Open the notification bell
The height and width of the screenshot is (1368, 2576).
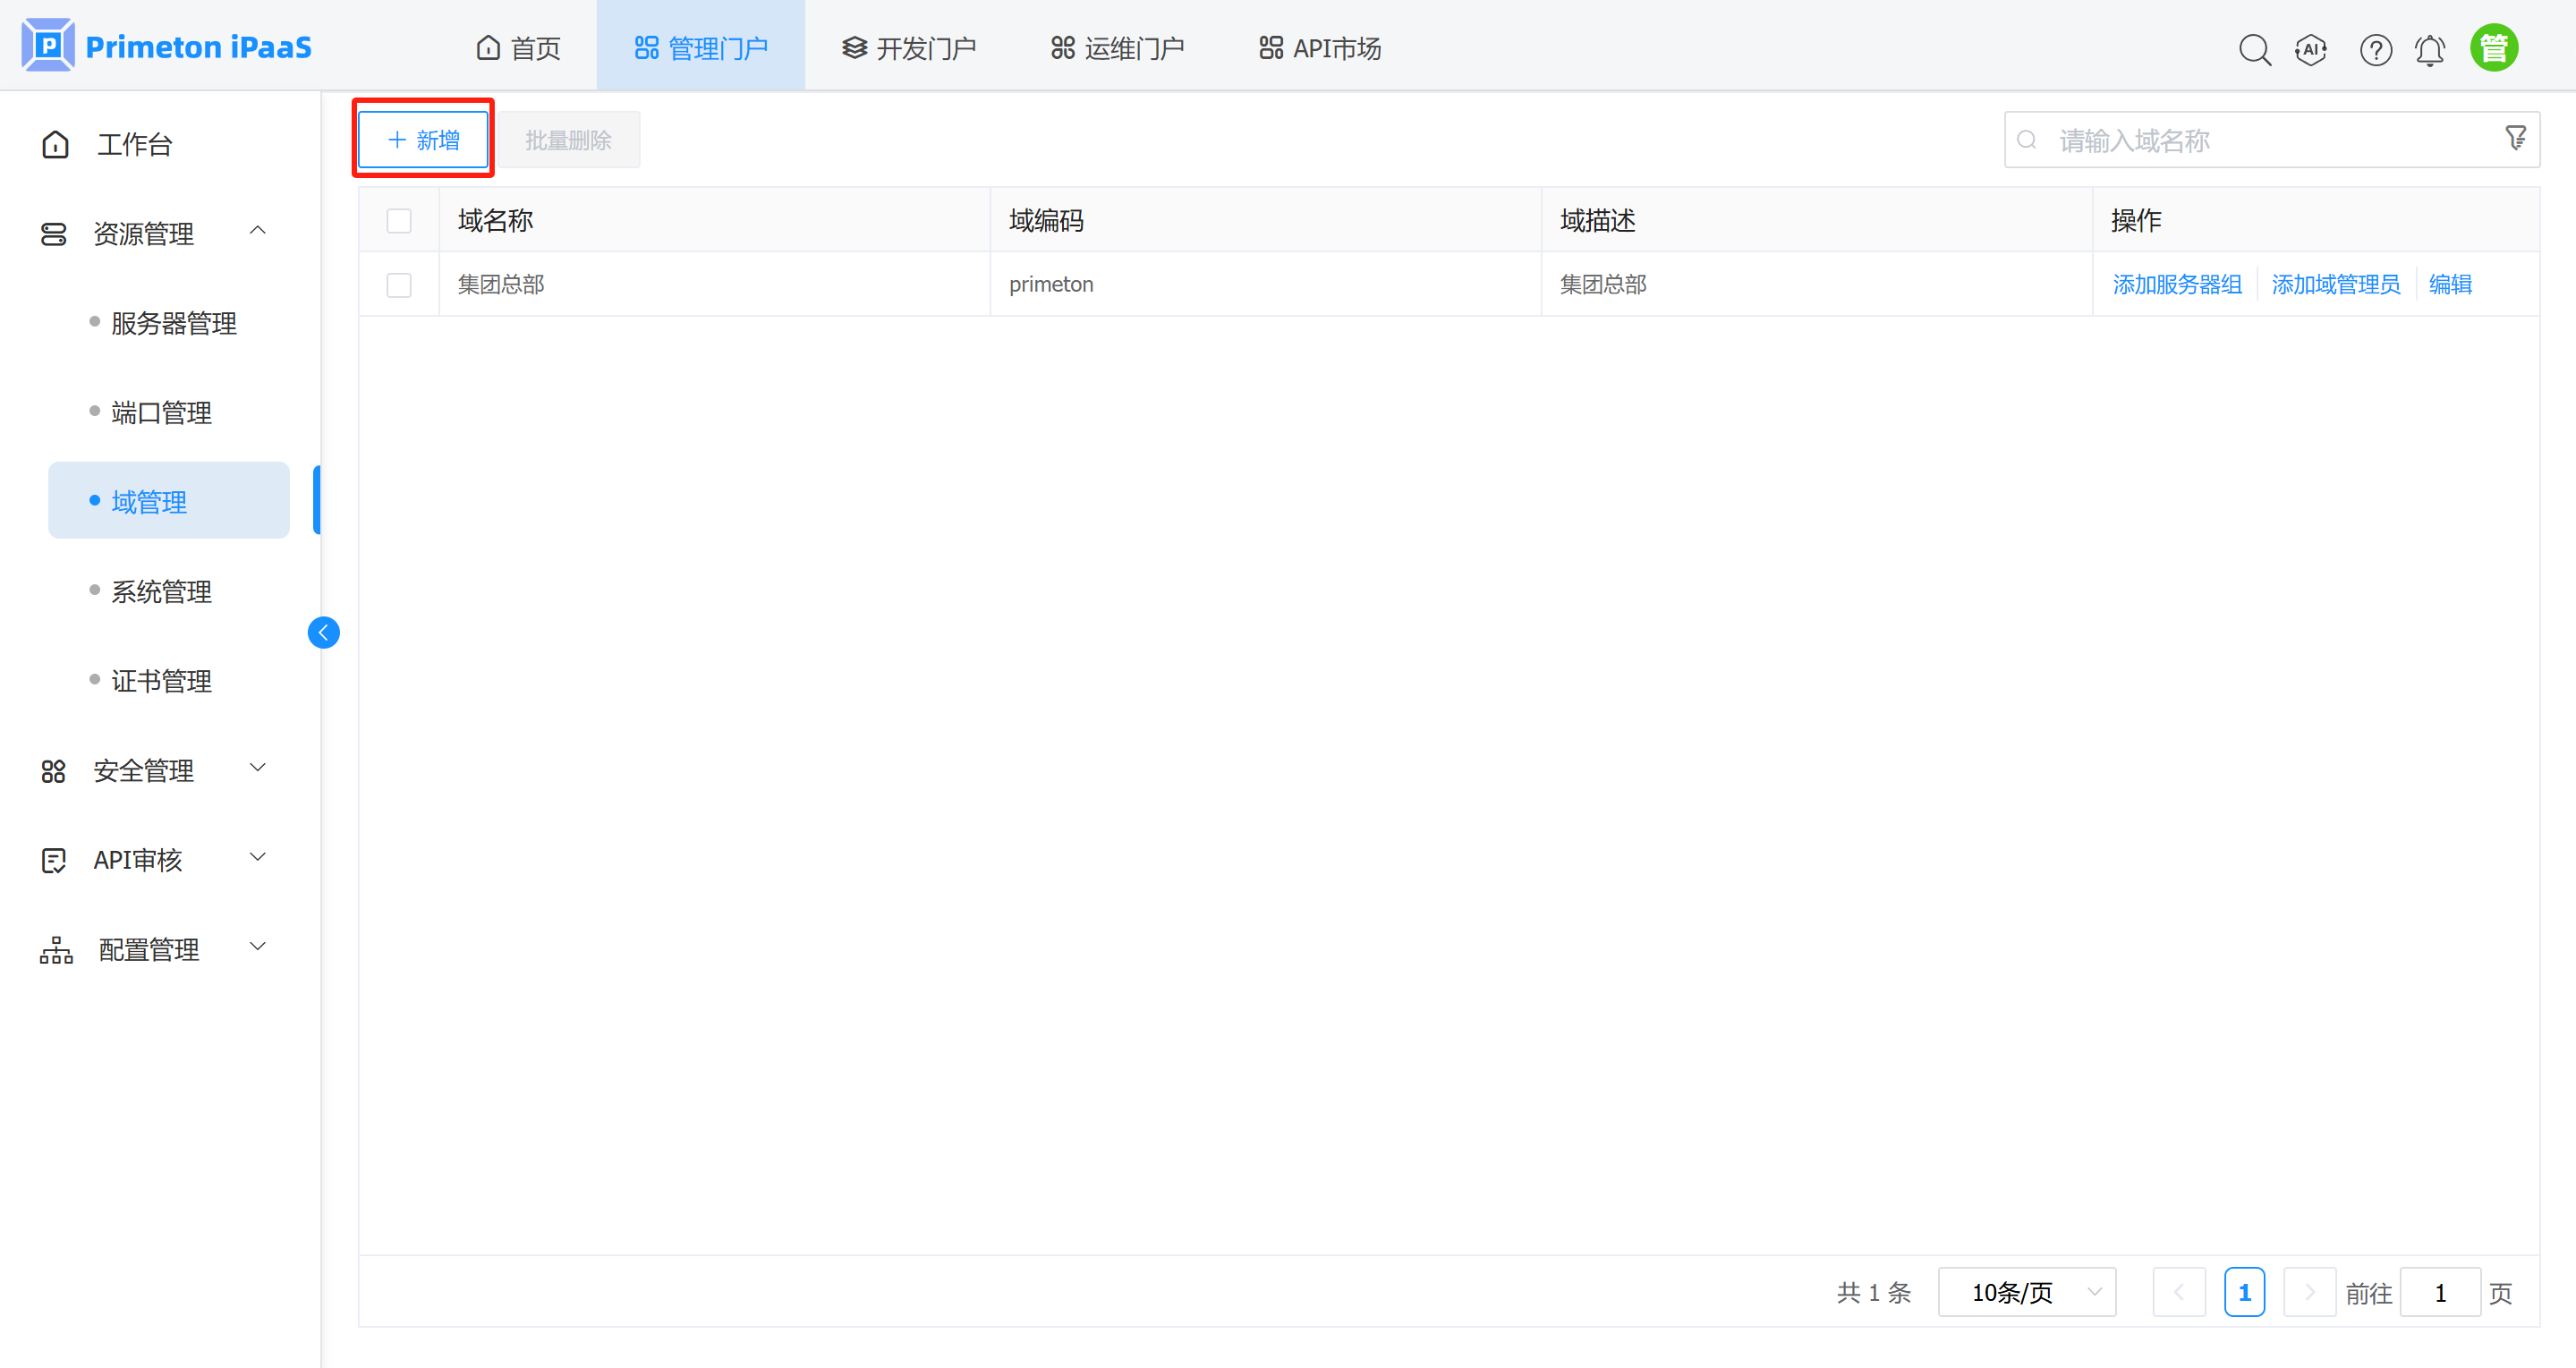(x=2430, y=49)
